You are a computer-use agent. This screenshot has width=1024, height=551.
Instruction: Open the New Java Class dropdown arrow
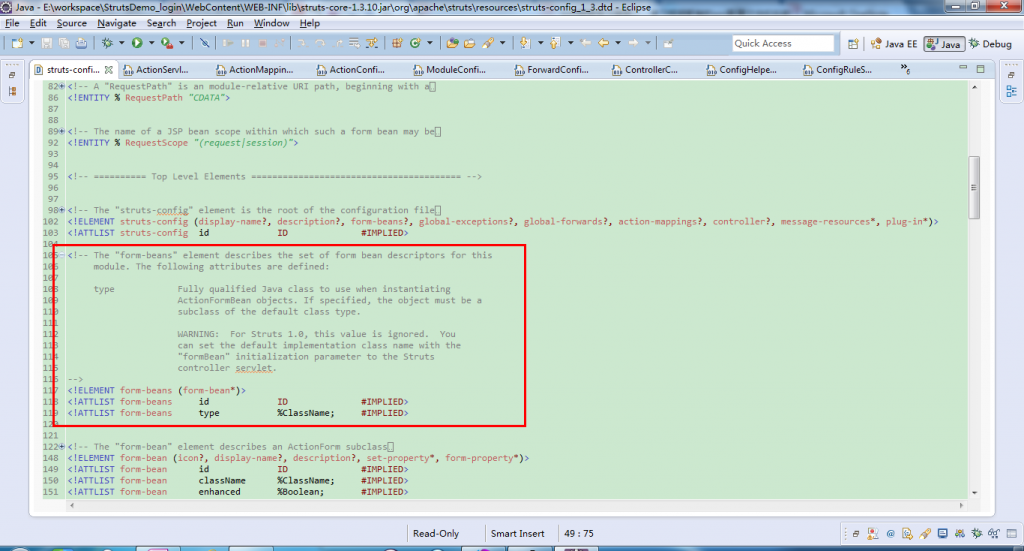pyautogui.click(x=430, y=43)
